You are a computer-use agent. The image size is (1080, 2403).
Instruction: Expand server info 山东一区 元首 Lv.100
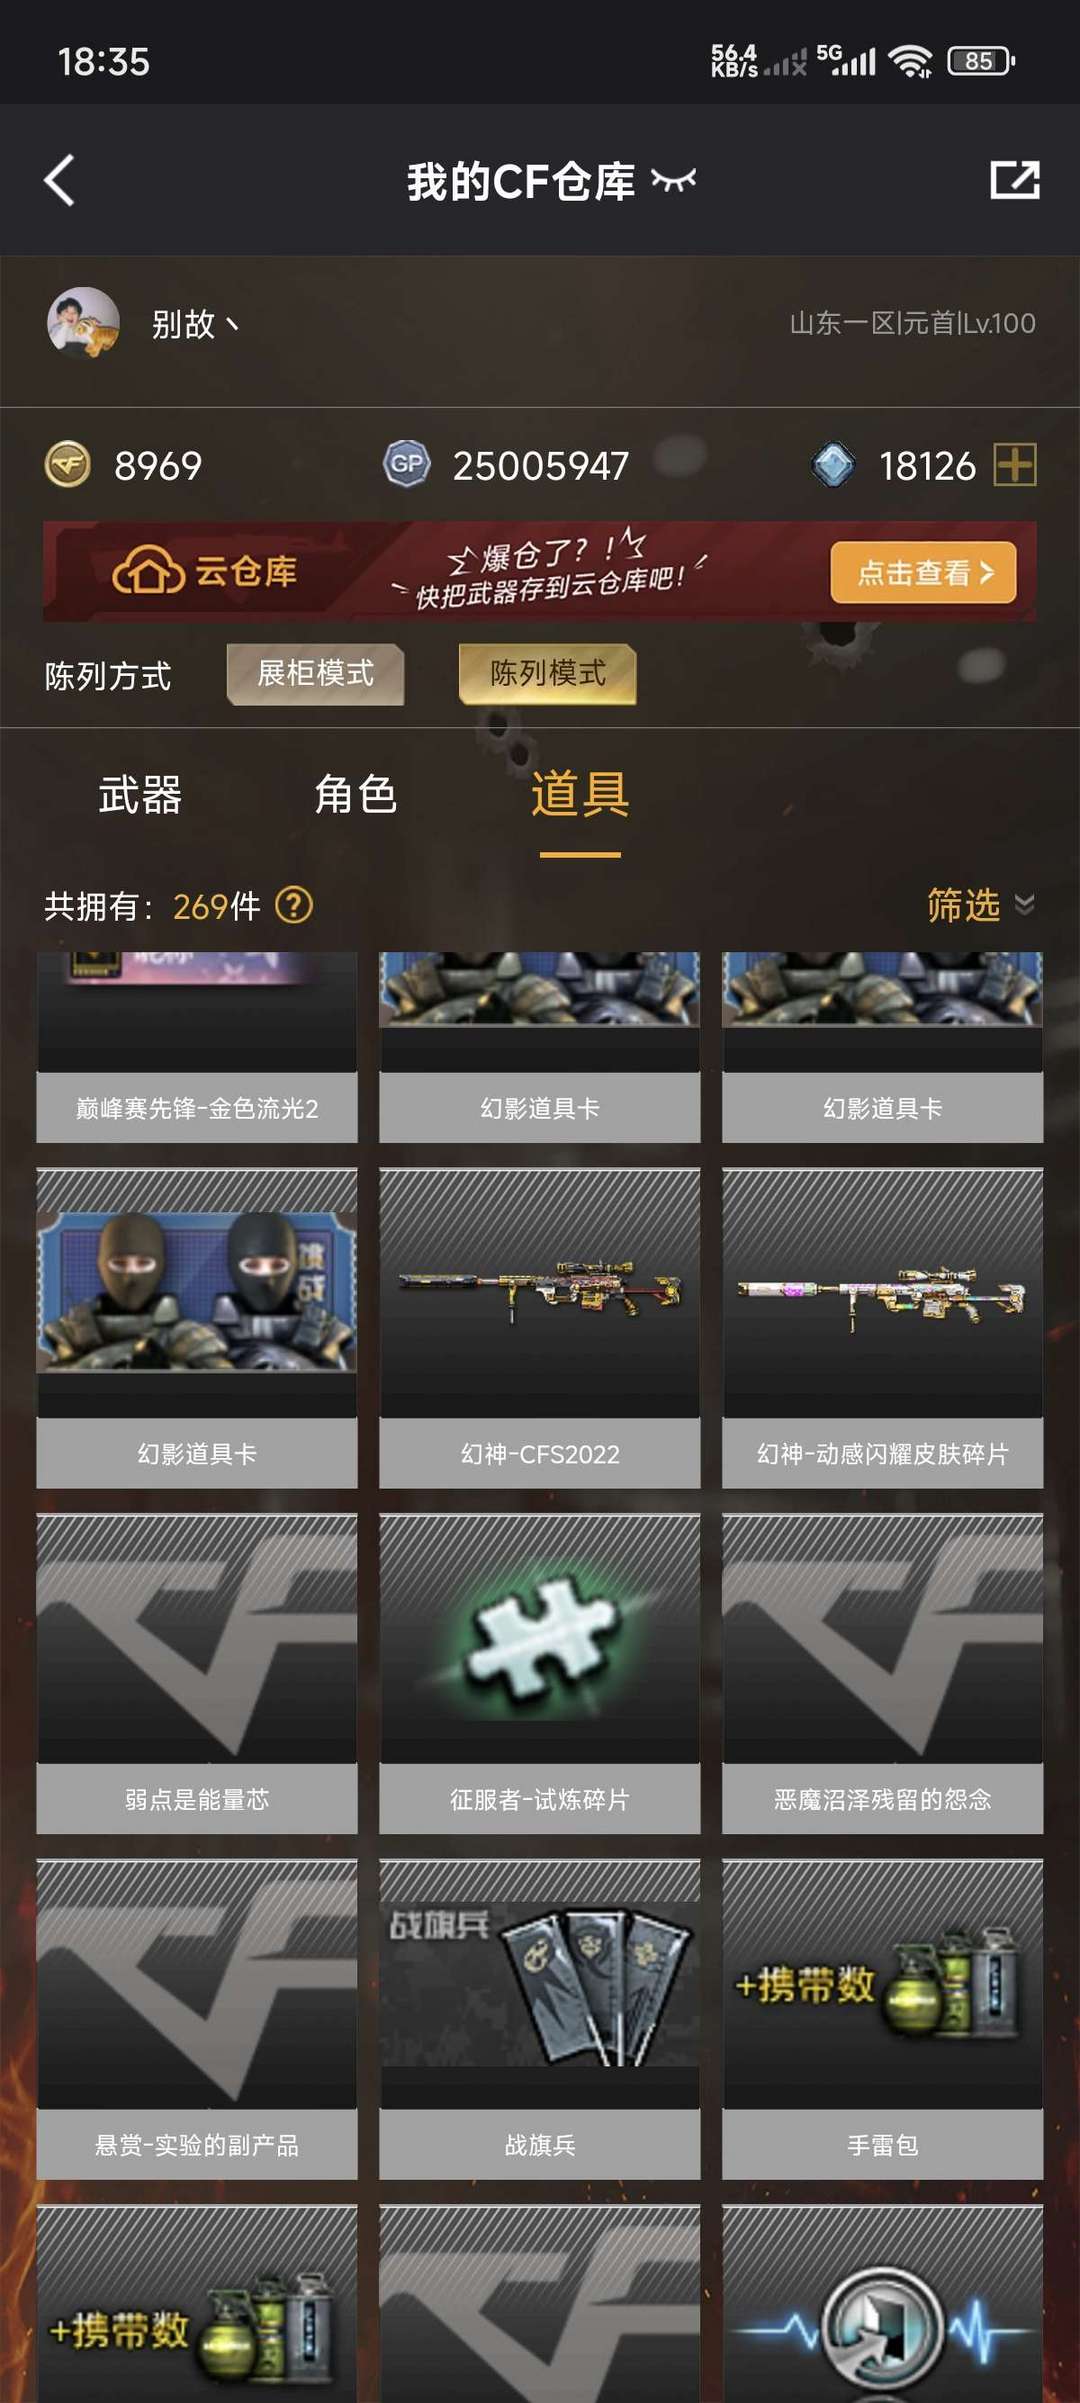point(912,323)
